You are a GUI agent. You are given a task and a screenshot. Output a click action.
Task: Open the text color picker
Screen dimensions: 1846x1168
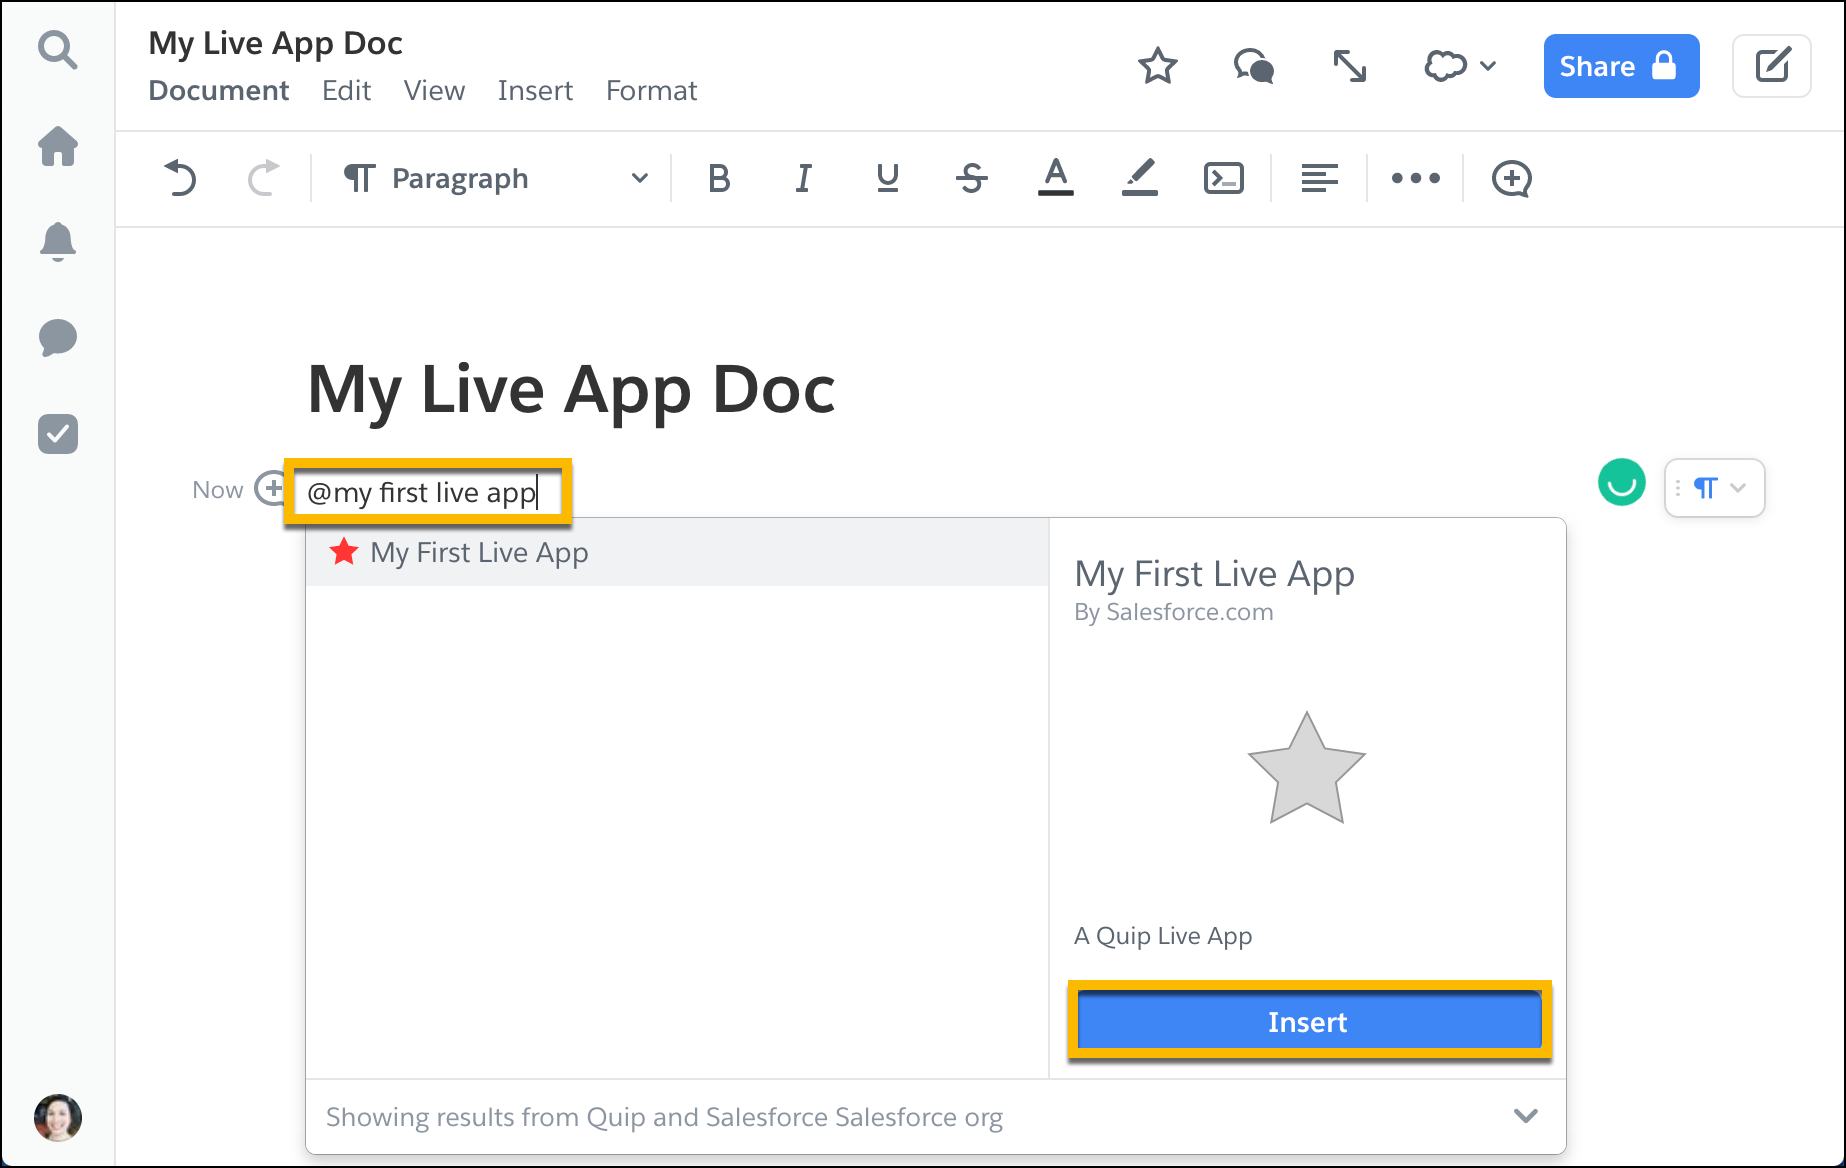[1055, 179]
